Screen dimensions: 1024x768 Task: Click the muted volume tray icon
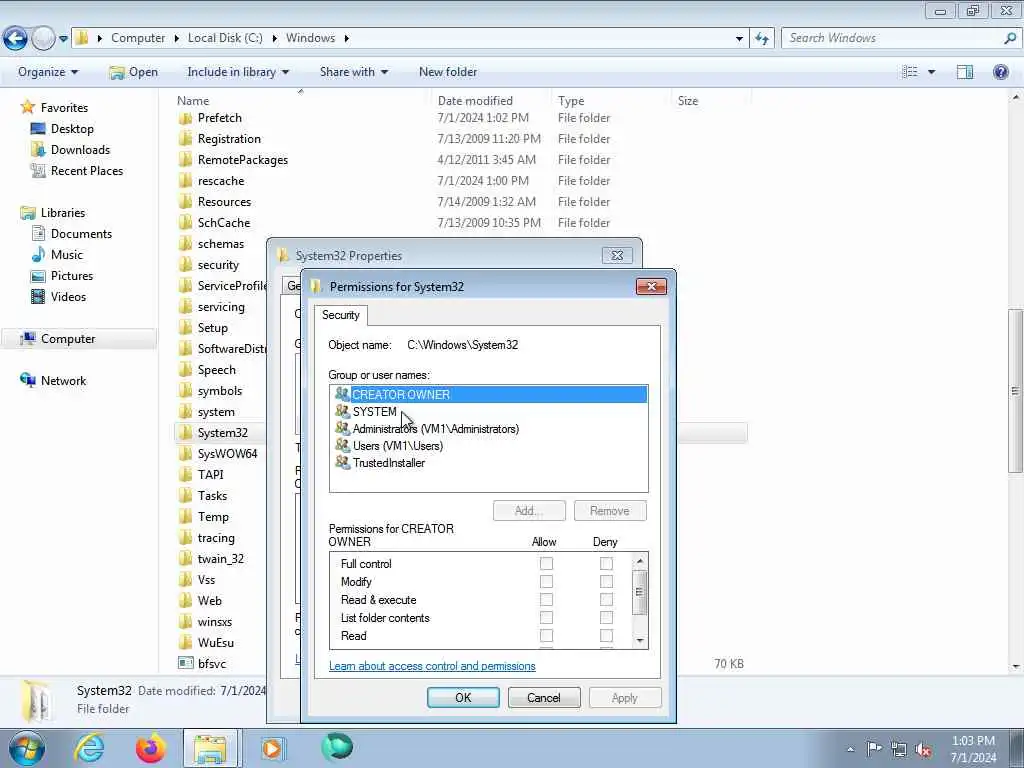coord(923,749)
